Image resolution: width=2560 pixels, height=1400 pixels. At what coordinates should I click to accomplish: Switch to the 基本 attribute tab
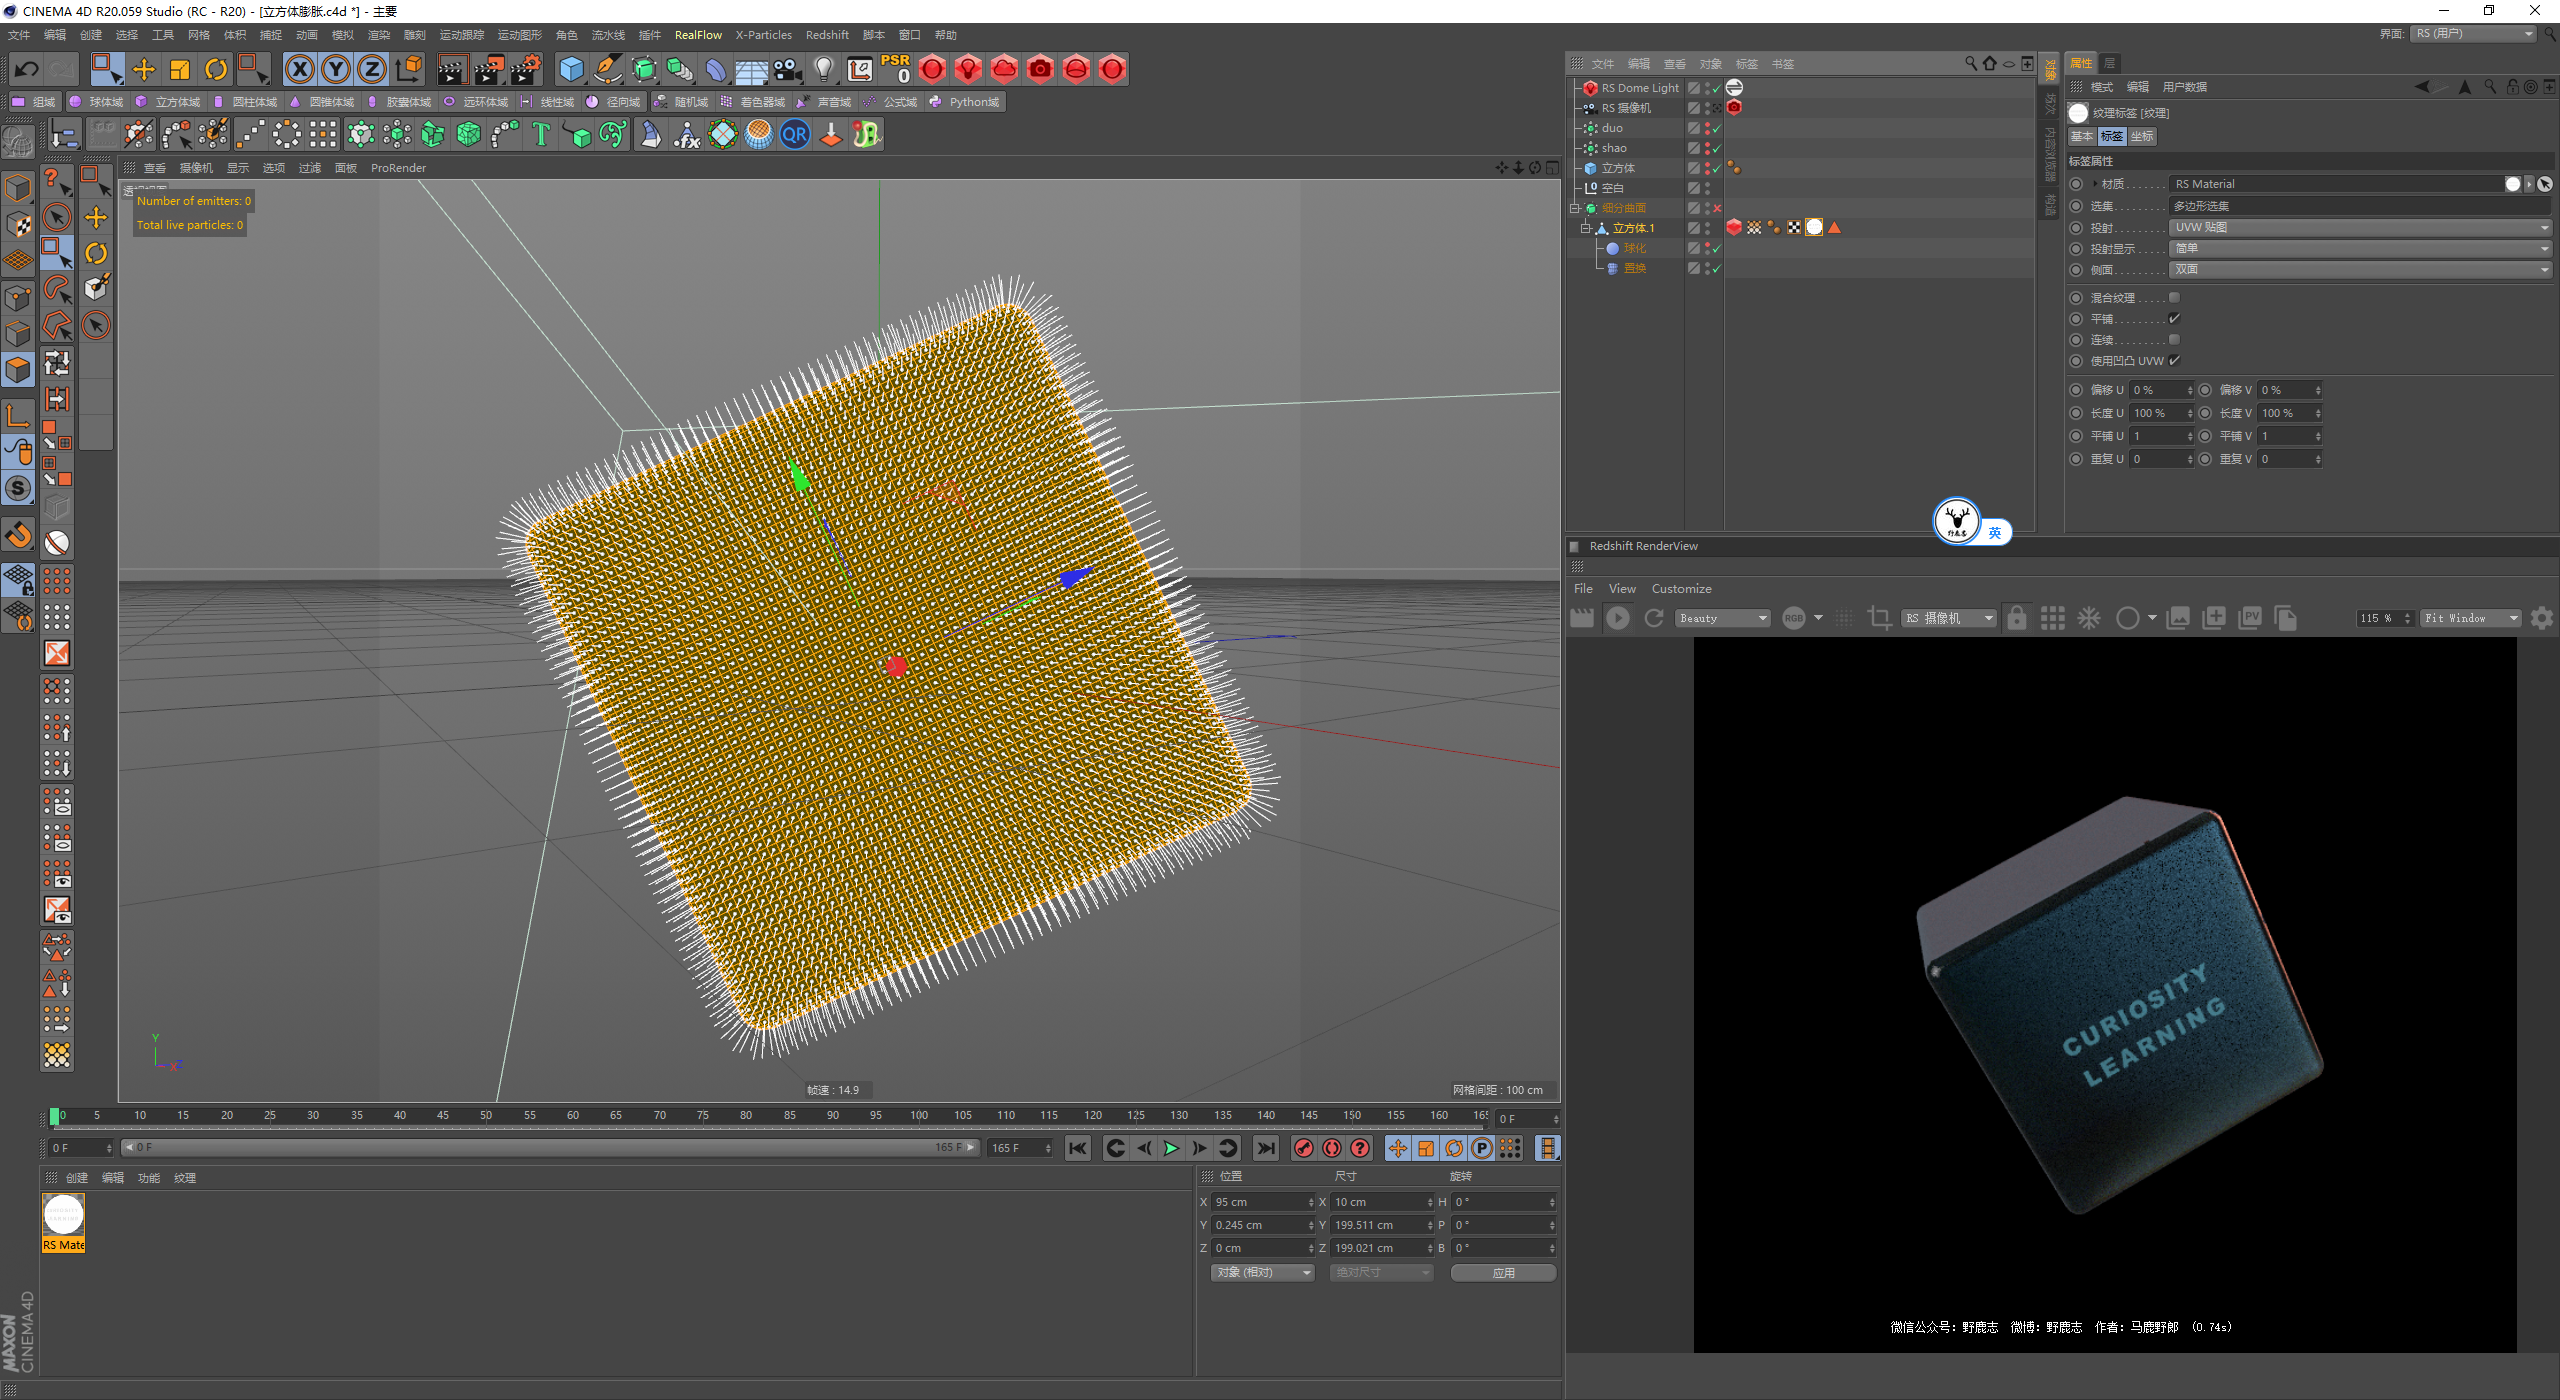click(x=2082, y=137)
